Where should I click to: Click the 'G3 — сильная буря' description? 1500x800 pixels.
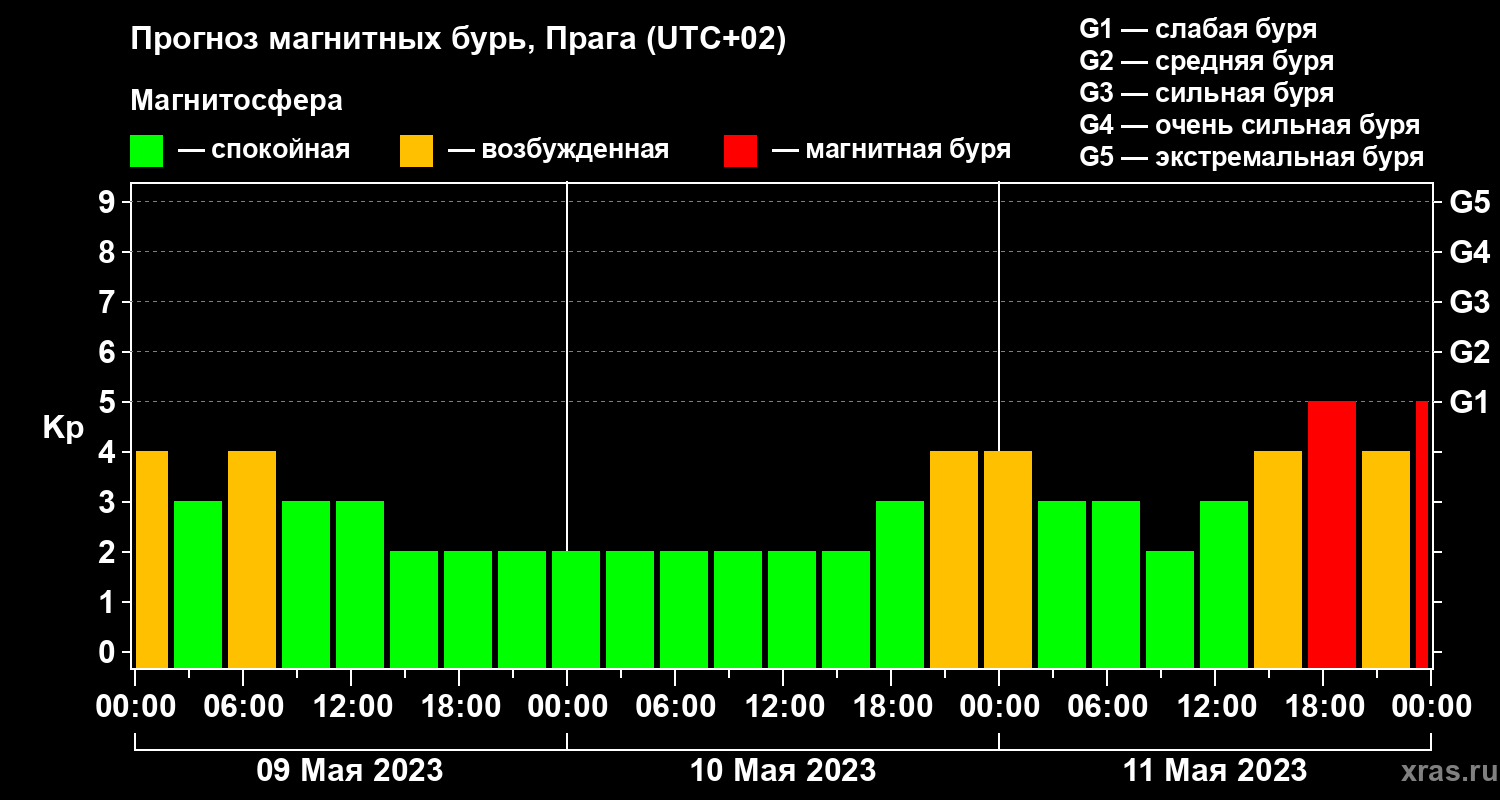(1206, 93)
